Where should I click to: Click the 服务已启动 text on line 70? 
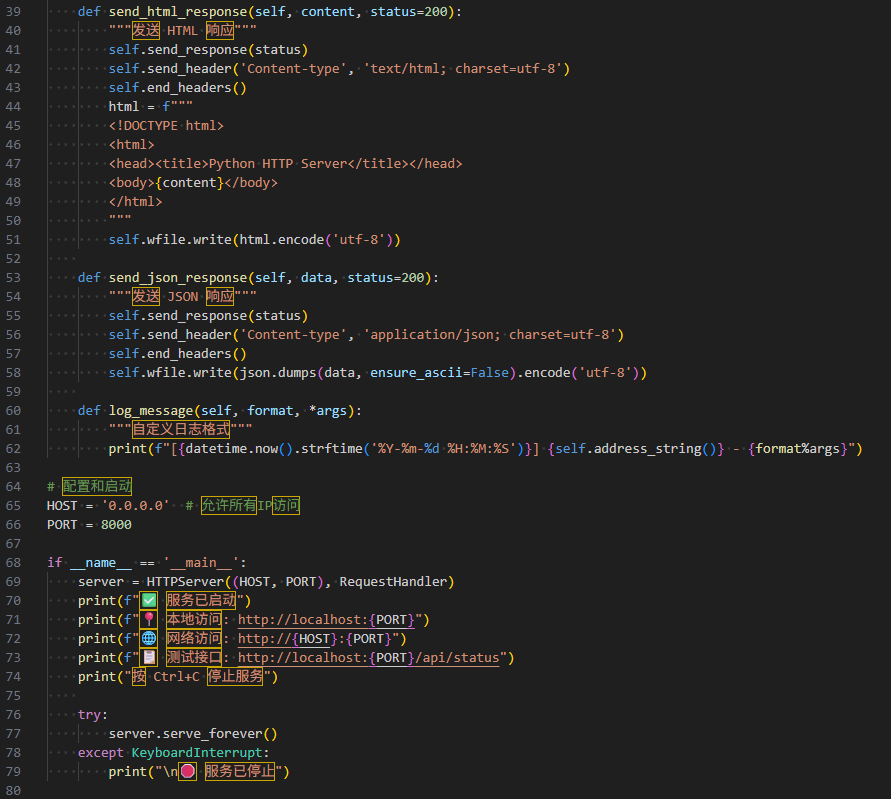coord(201,600)
